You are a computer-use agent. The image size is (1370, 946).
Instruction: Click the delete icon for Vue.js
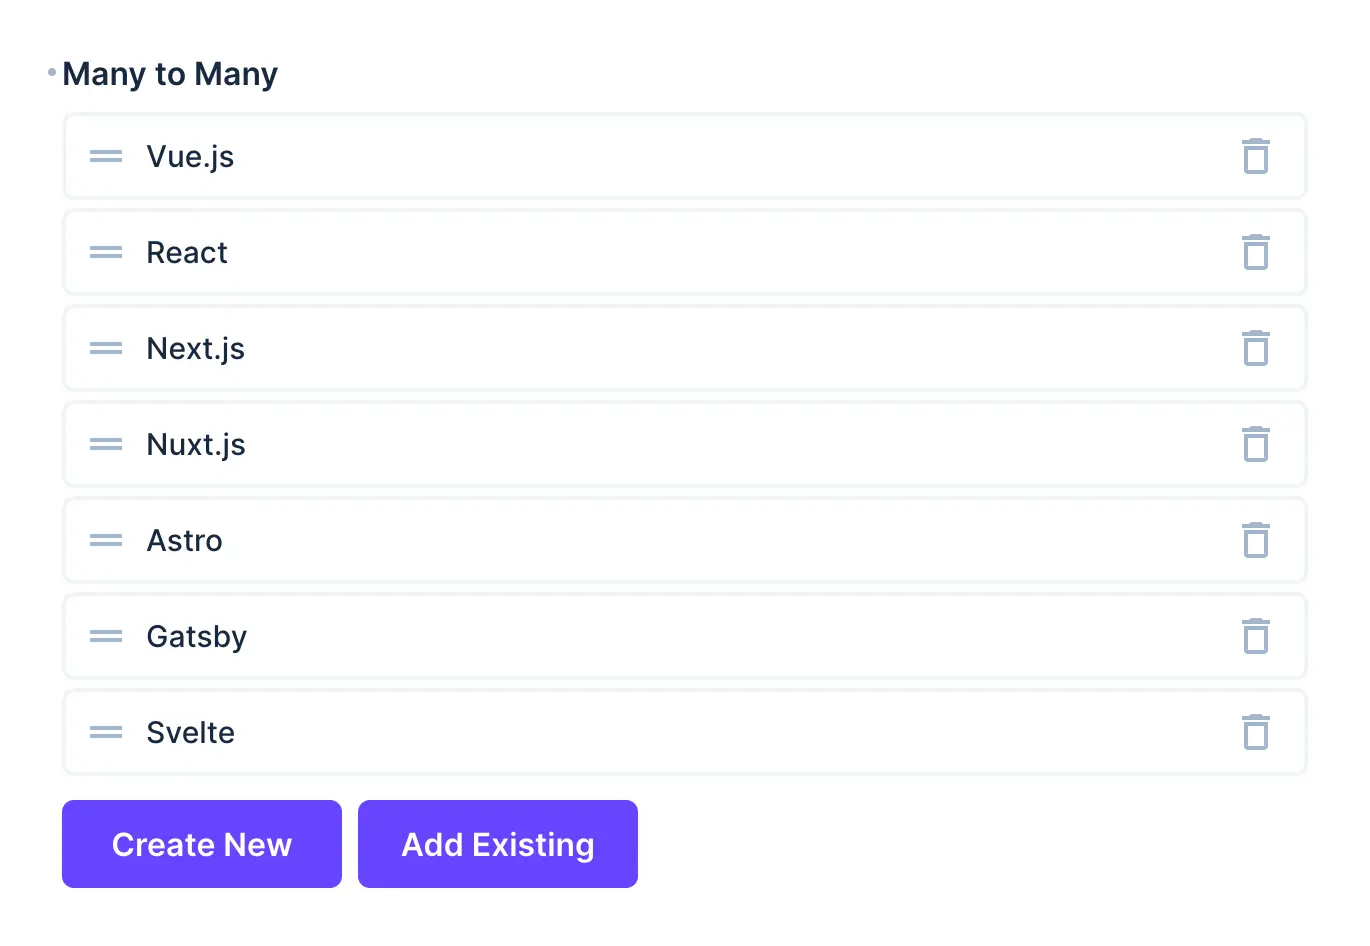point(1256,156)
